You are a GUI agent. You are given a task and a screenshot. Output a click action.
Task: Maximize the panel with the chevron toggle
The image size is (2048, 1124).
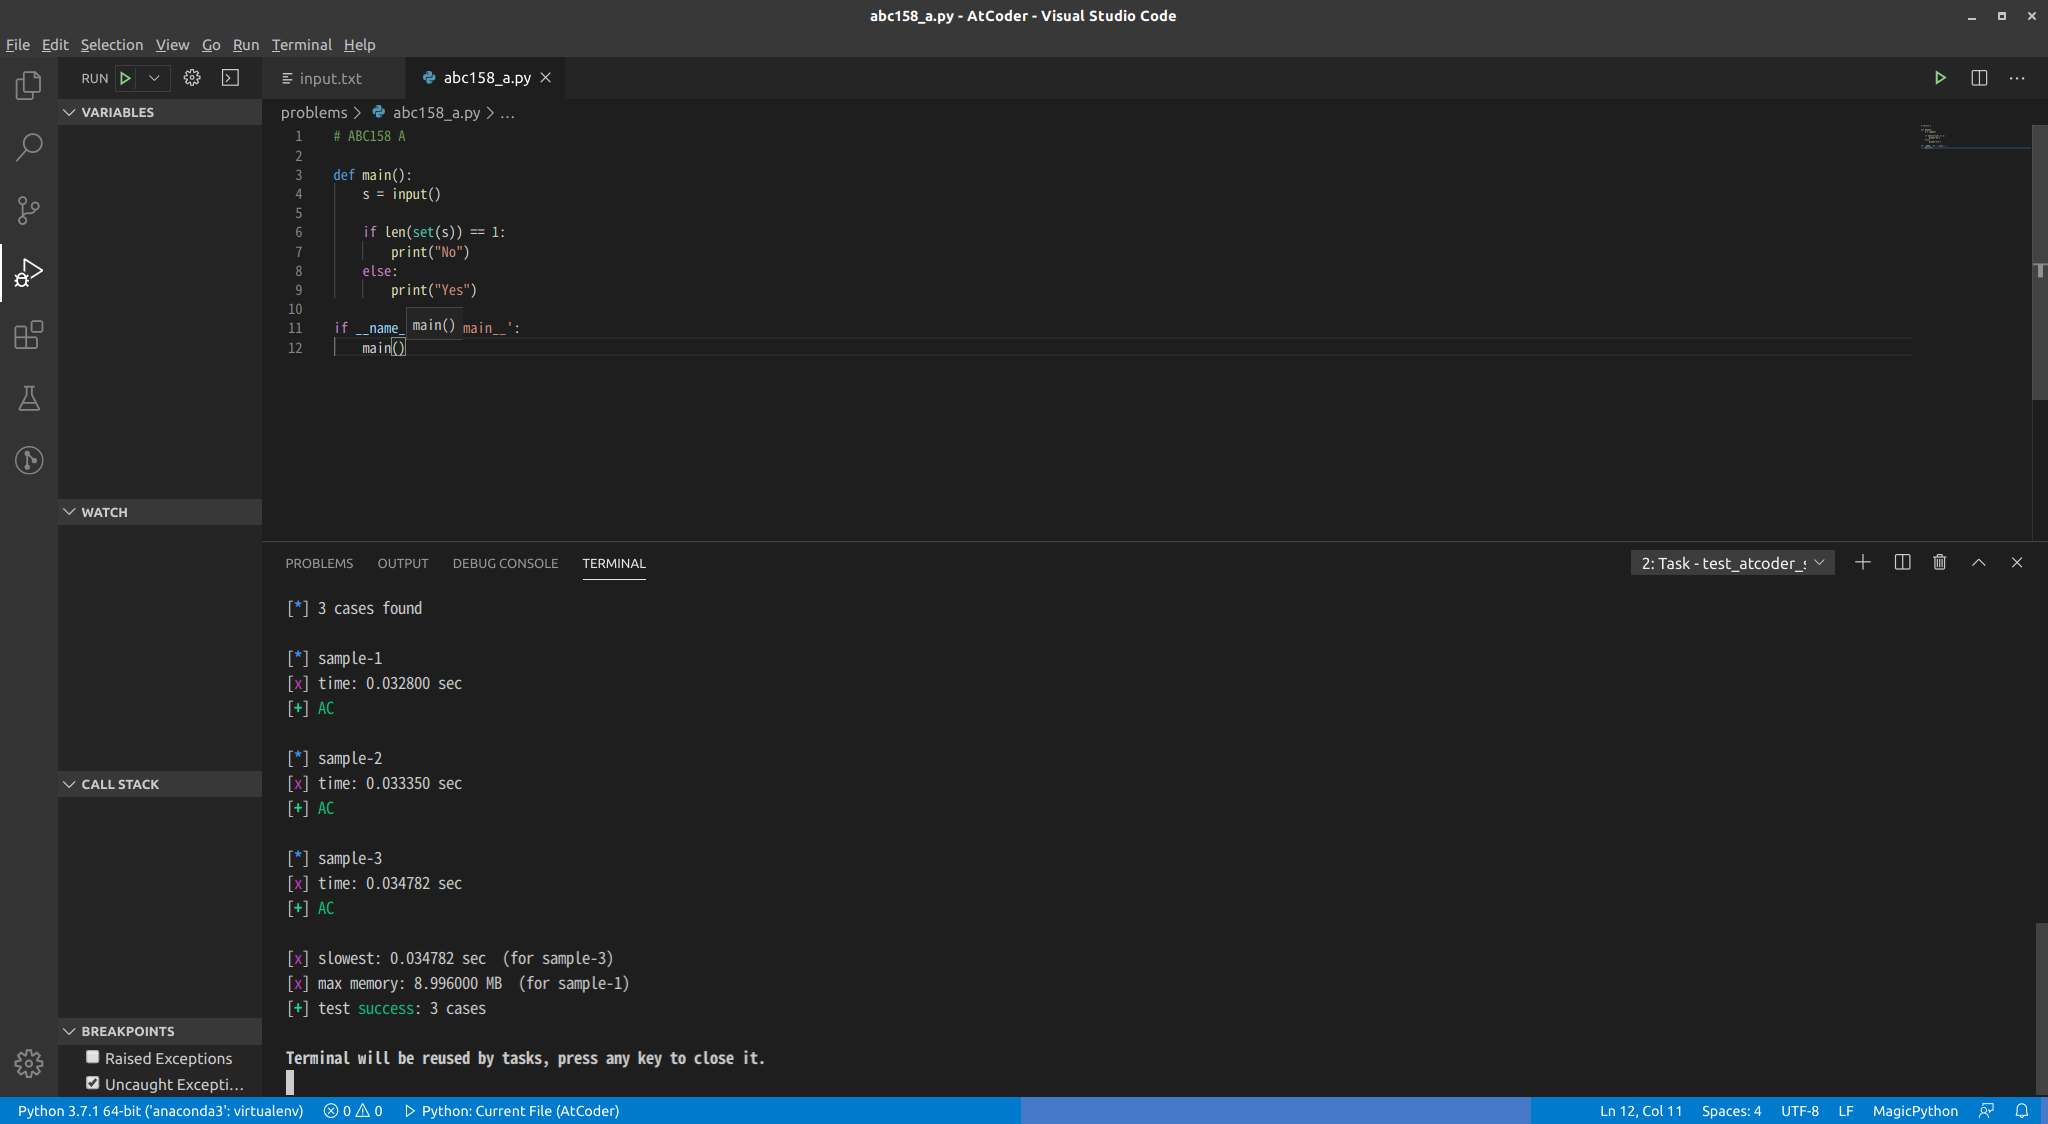coord(1977,562)
